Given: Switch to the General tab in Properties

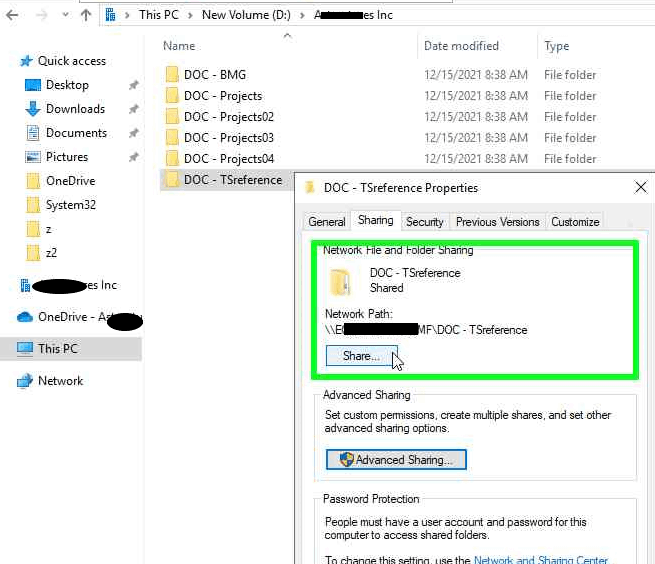Looking at the screenshot, I should [x=327, y=222].
